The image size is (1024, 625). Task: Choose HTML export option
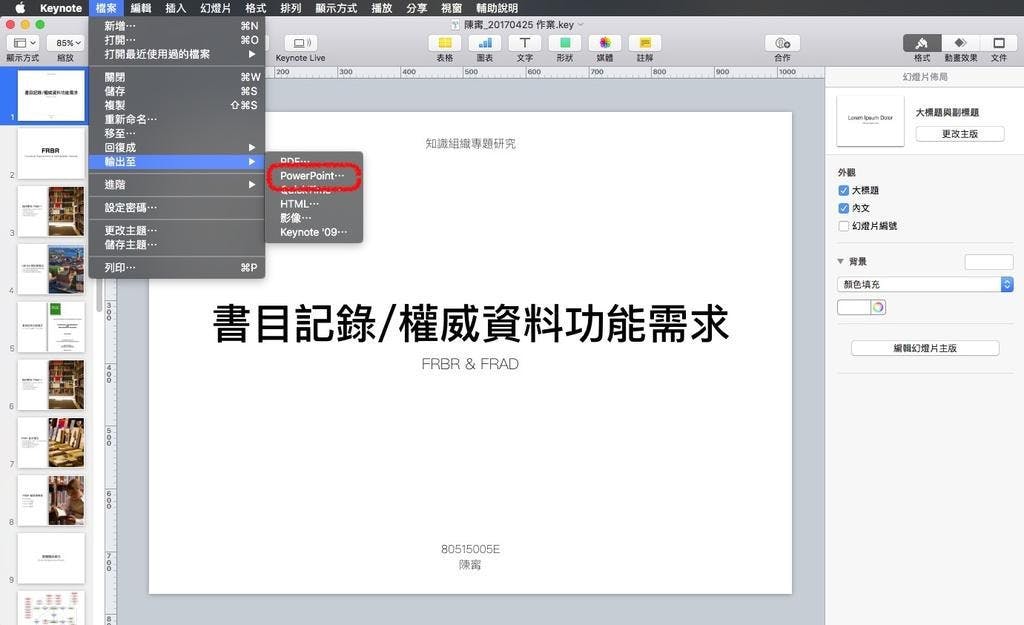[x=312, y=204]
